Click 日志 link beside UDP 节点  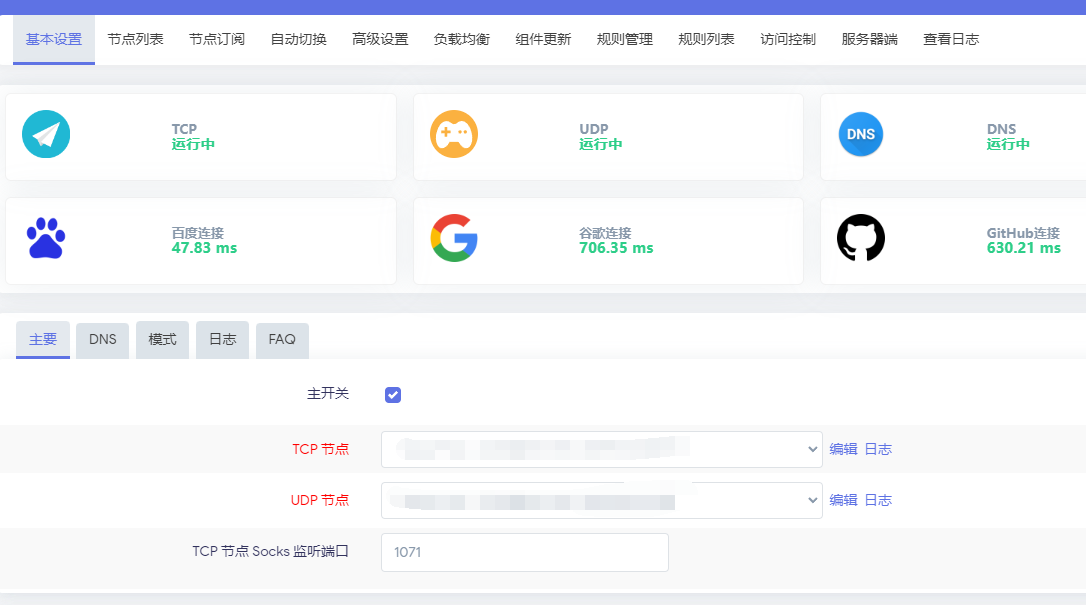coord(878,500)
